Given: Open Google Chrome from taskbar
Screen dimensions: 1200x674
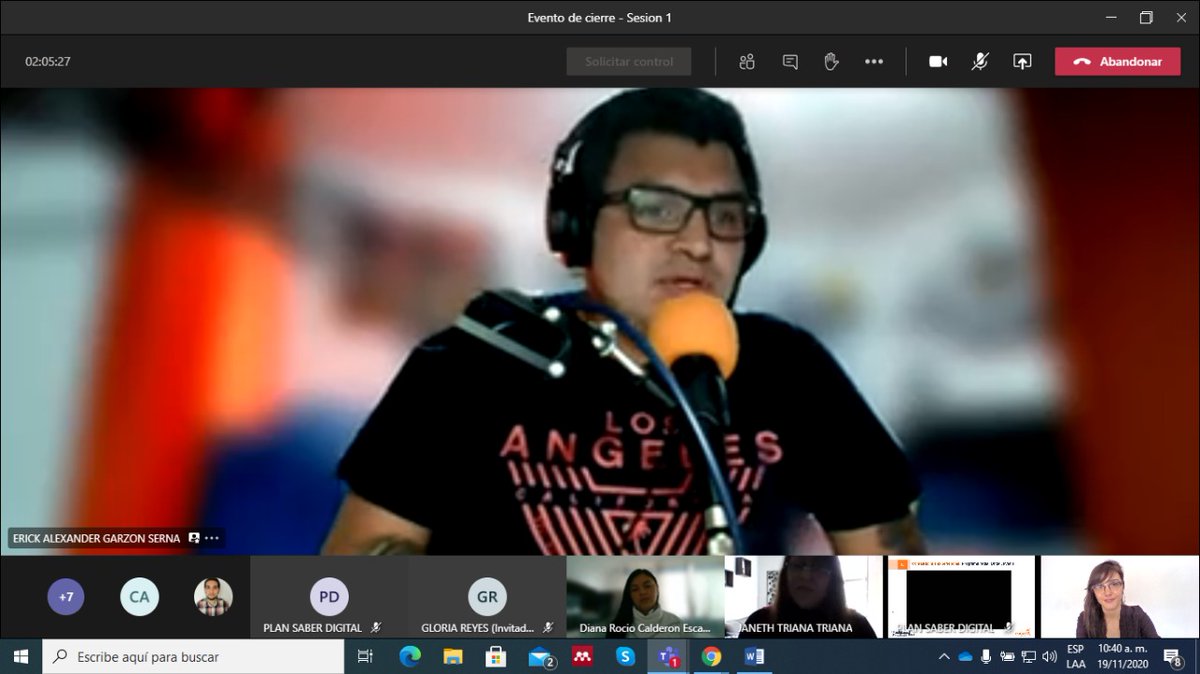Looking at the screenshot, I should click(711, 657).
